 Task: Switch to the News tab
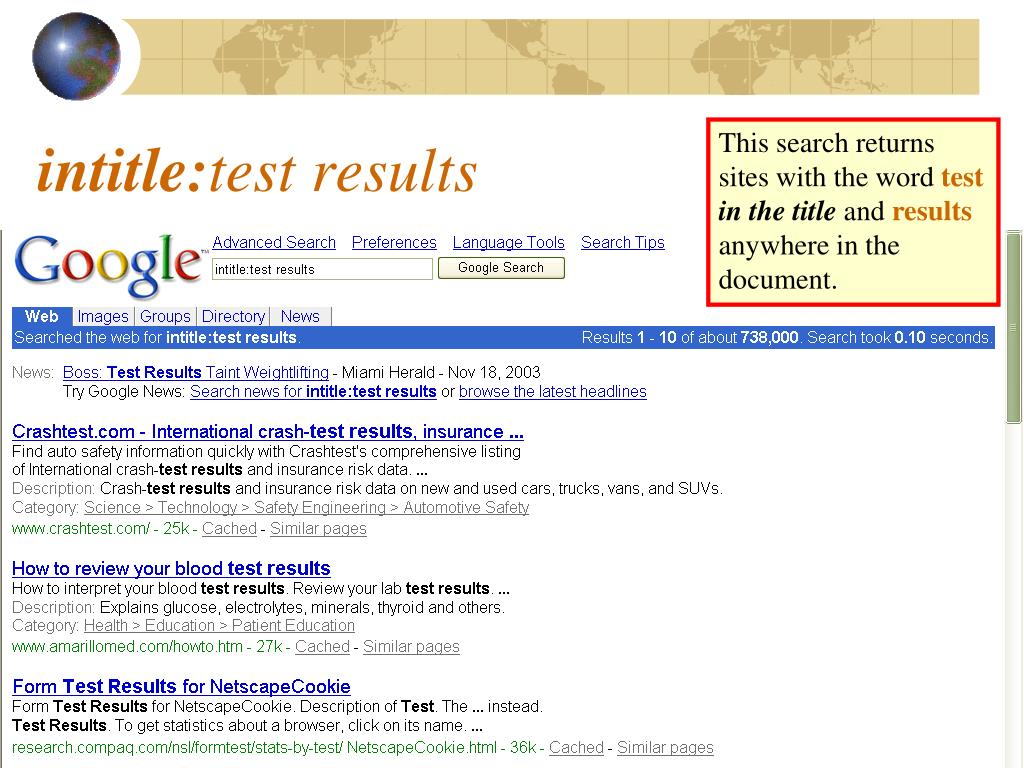coord(300,316)
